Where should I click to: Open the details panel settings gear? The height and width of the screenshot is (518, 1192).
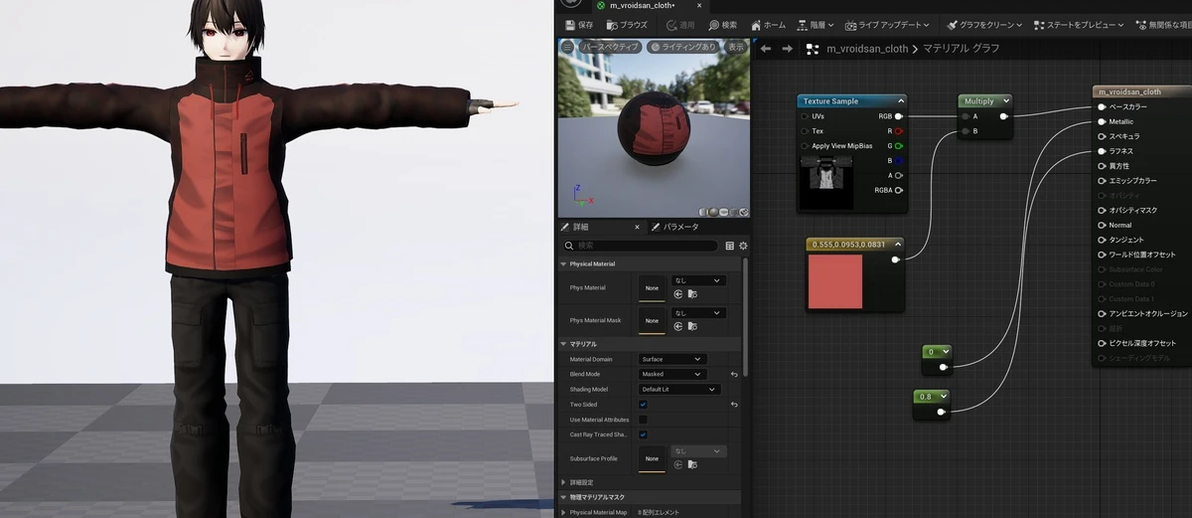743,245
